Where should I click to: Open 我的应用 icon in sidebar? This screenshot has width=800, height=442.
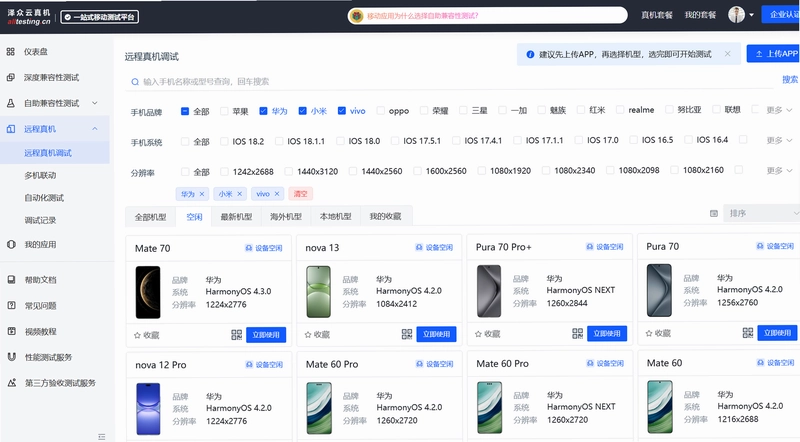pos(11,244)
